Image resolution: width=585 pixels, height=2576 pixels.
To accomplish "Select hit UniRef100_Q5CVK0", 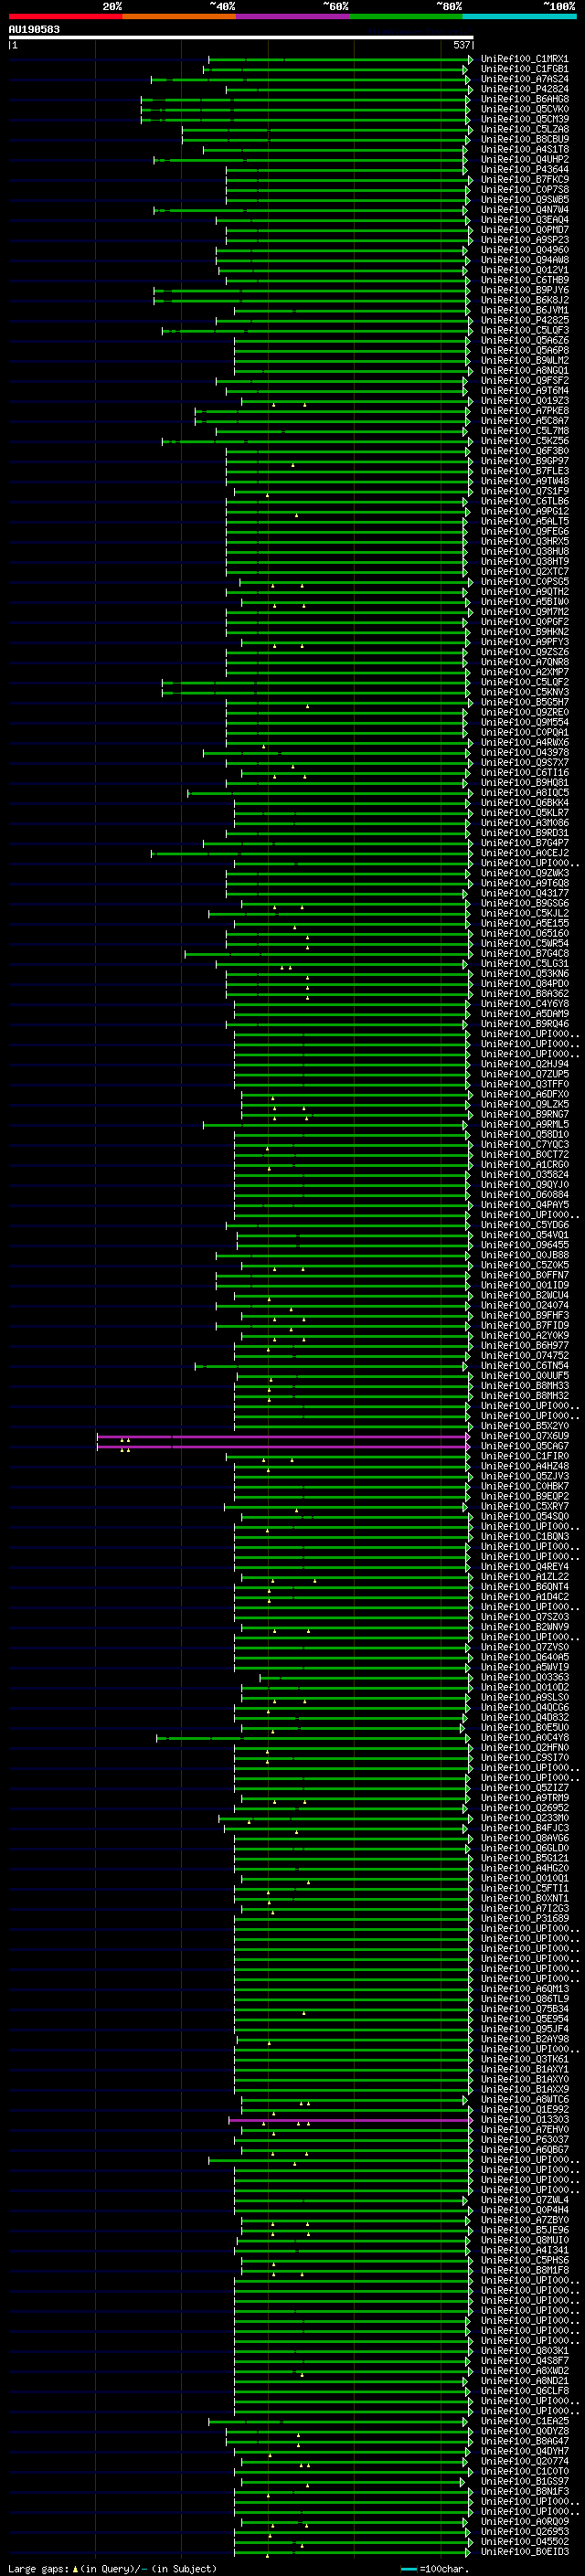I will (x=524, y=109).
